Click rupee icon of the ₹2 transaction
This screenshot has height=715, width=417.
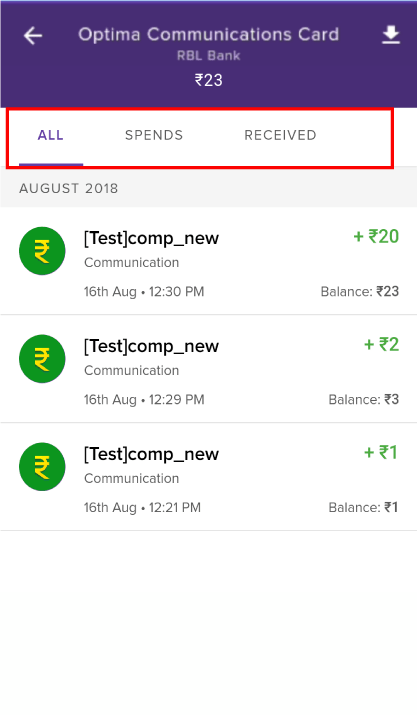click(x=42, y=359)
